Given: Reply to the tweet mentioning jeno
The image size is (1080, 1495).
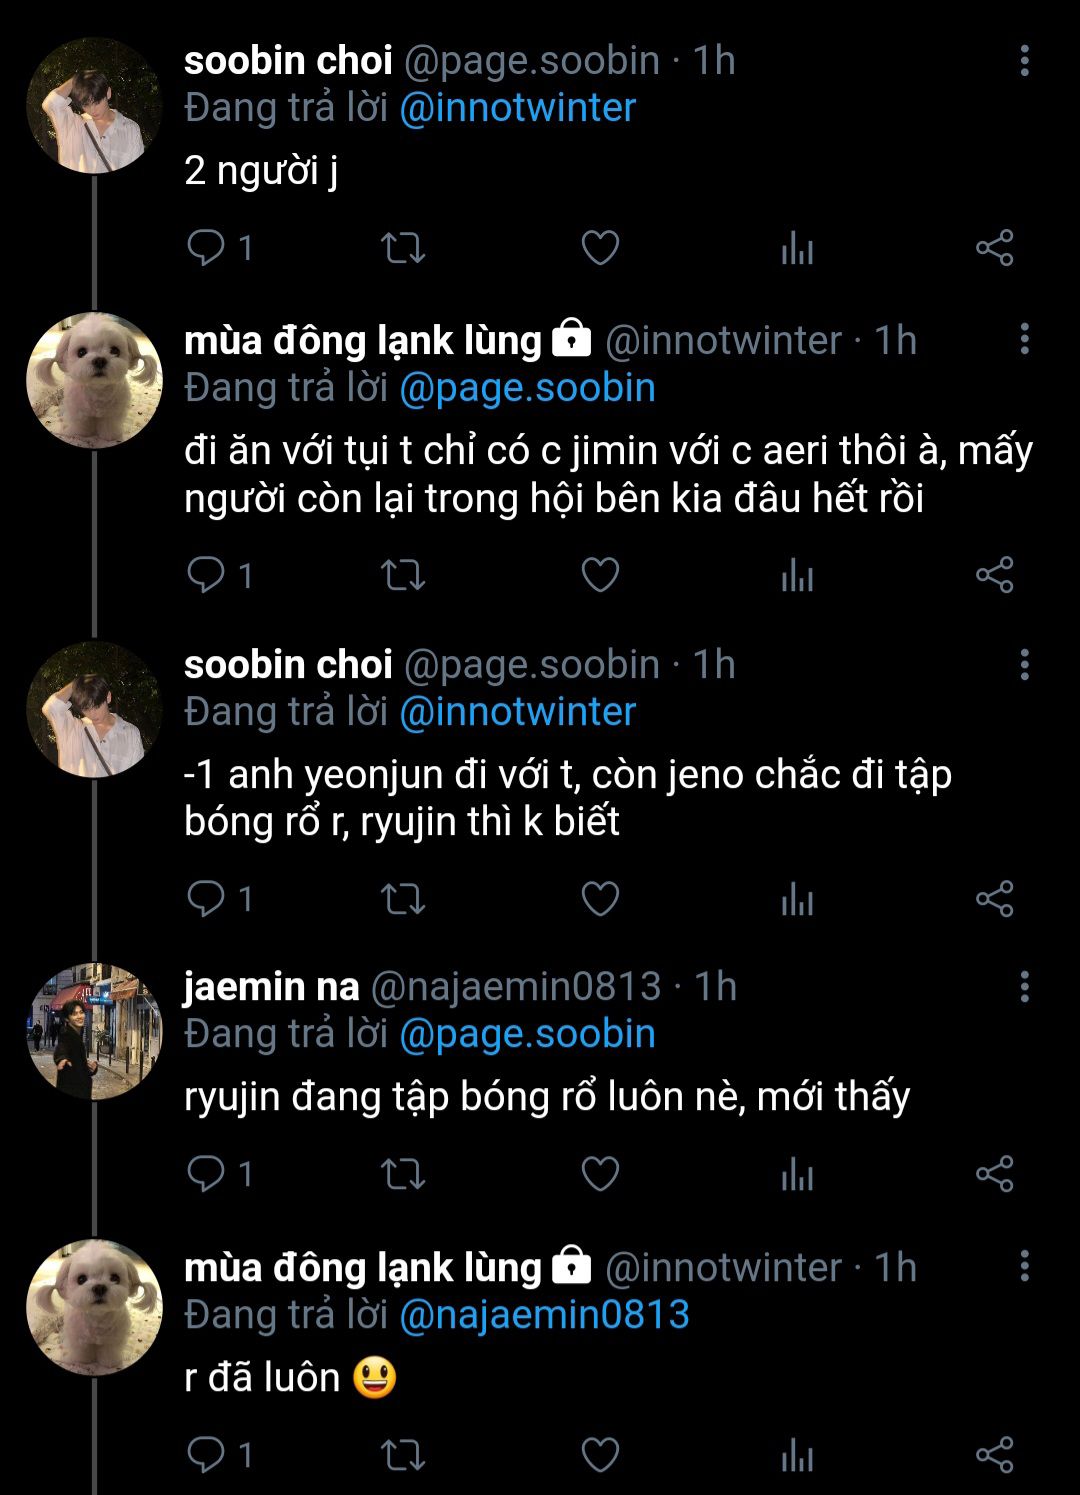Looking at the screenshot, I should pyautogui.click(x=207, y=899).
